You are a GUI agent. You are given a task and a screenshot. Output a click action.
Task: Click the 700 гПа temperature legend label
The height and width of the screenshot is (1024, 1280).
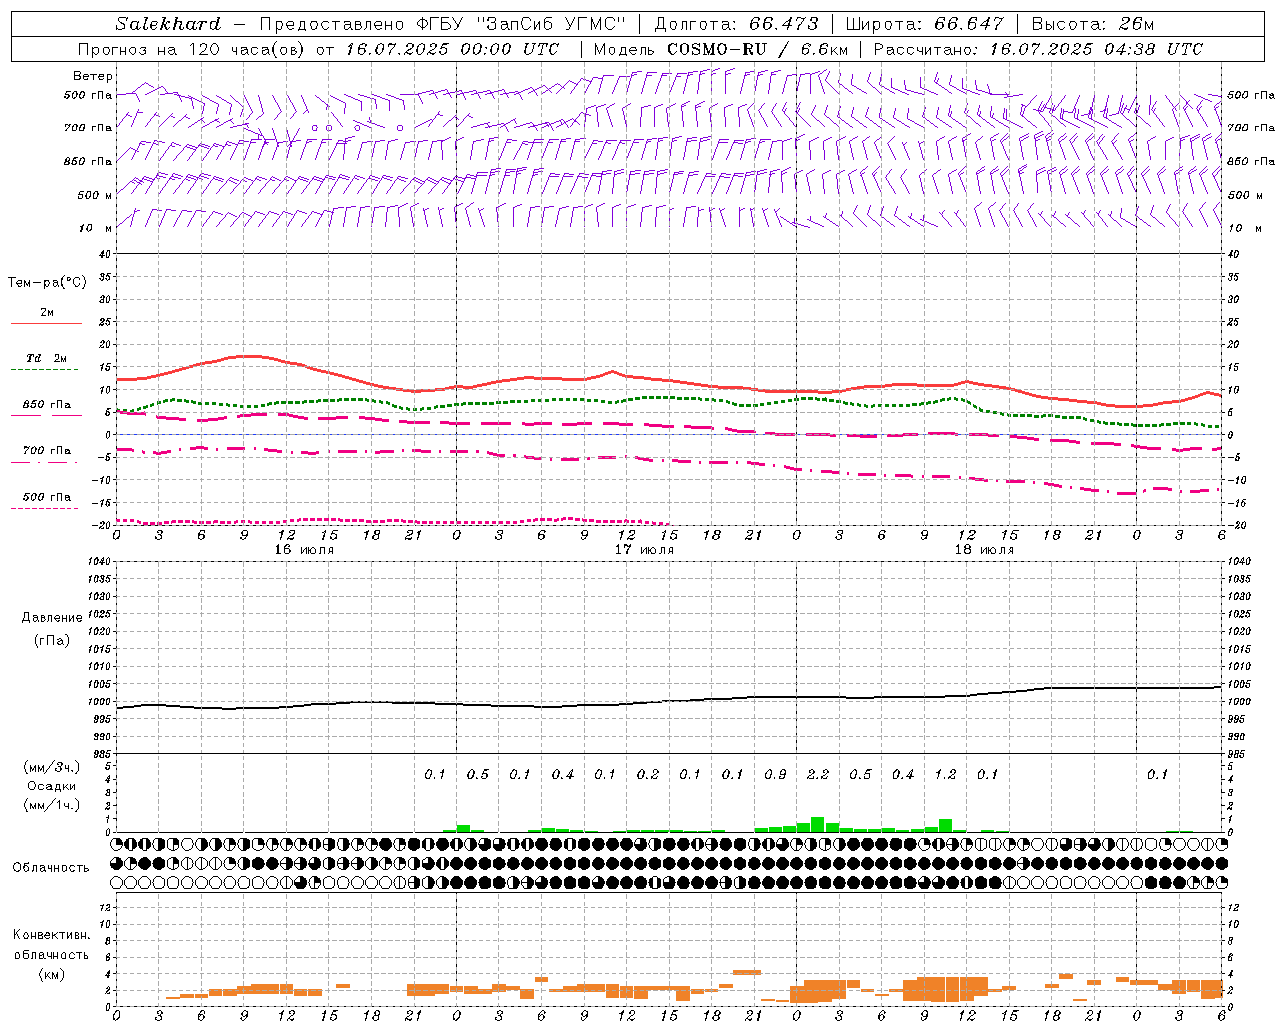46,450
